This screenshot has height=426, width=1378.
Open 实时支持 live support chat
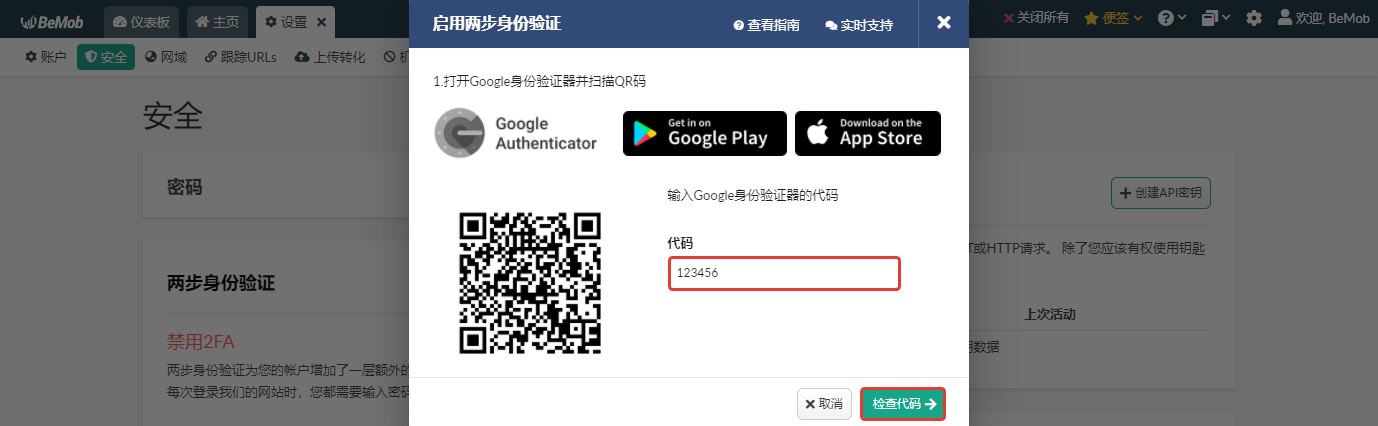click(859, 25)
